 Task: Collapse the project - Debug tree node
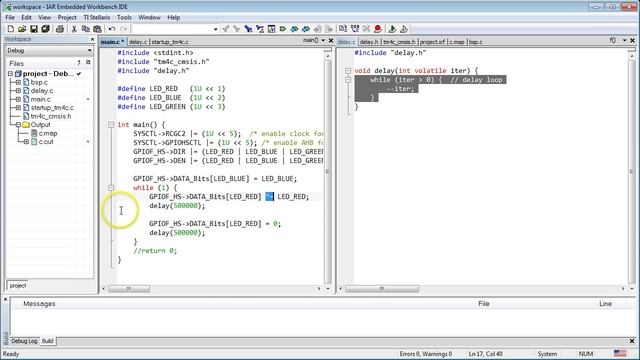[11, 74]
